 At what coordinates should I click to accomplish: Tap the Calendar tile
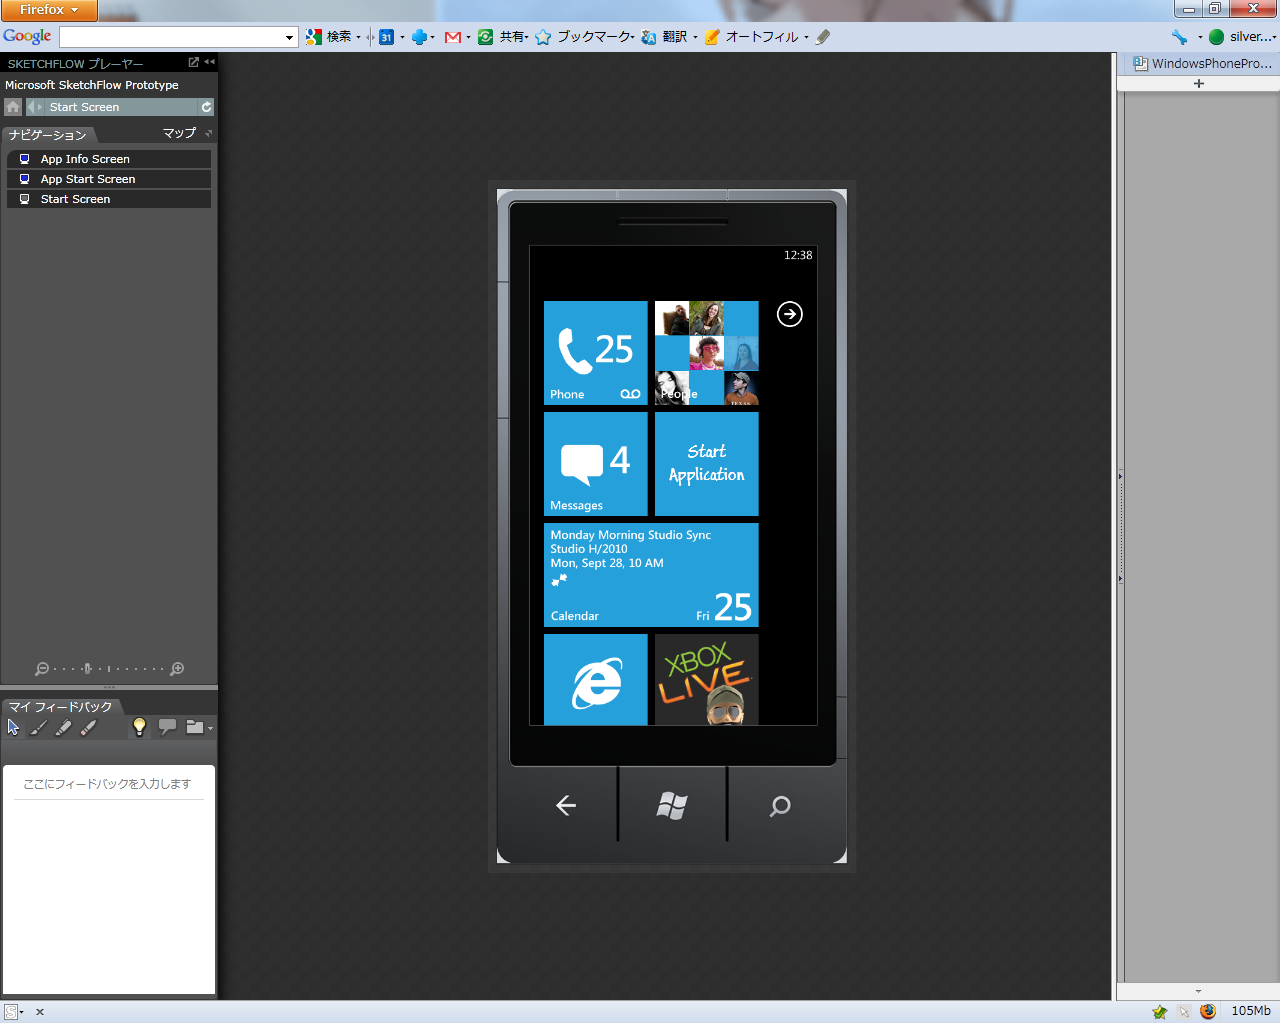point(651,575)
